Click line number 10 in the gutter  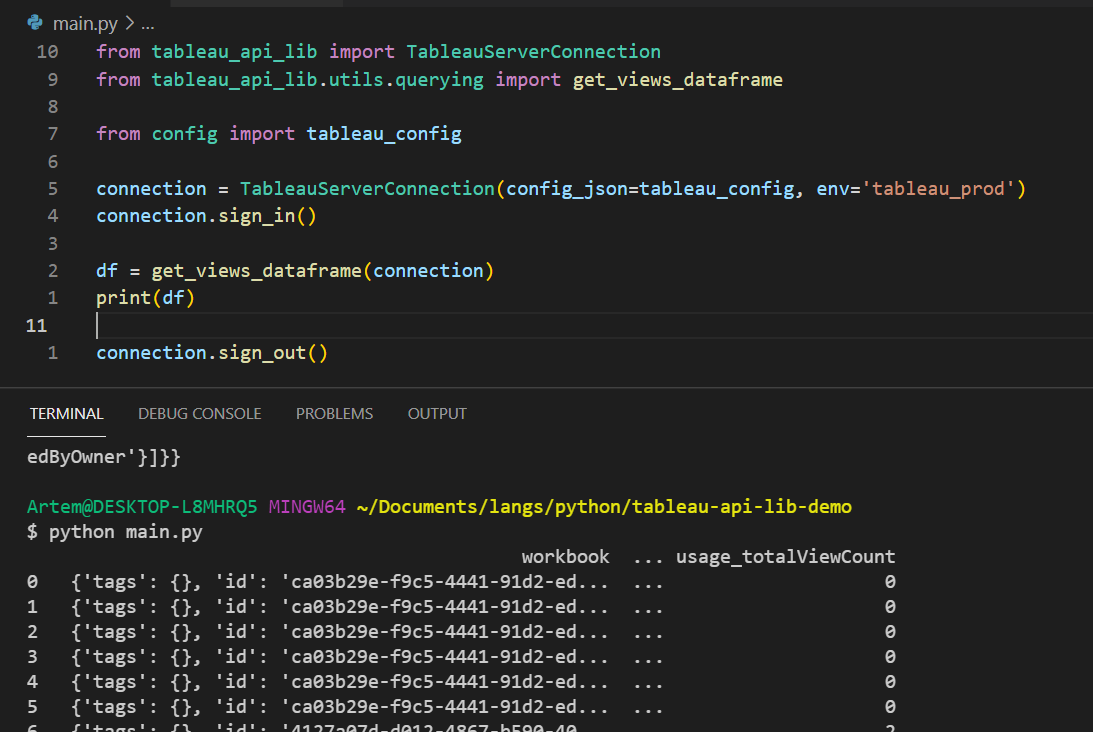coord(47,52)
